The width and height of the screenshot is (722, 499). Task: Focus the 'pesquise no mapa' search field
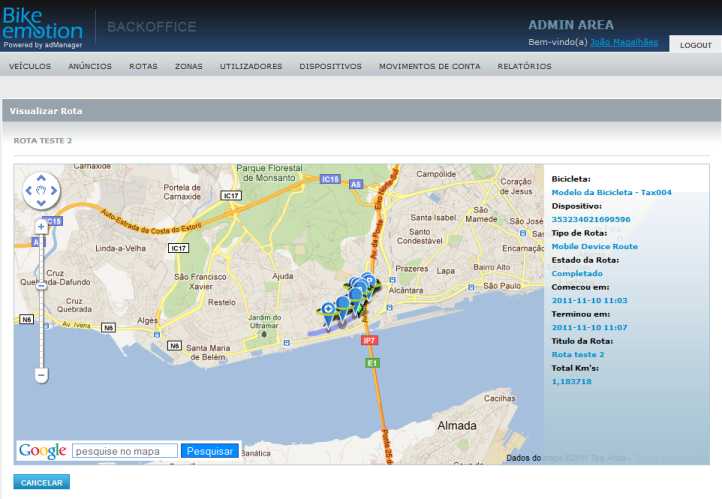click(x=125, y=451)
